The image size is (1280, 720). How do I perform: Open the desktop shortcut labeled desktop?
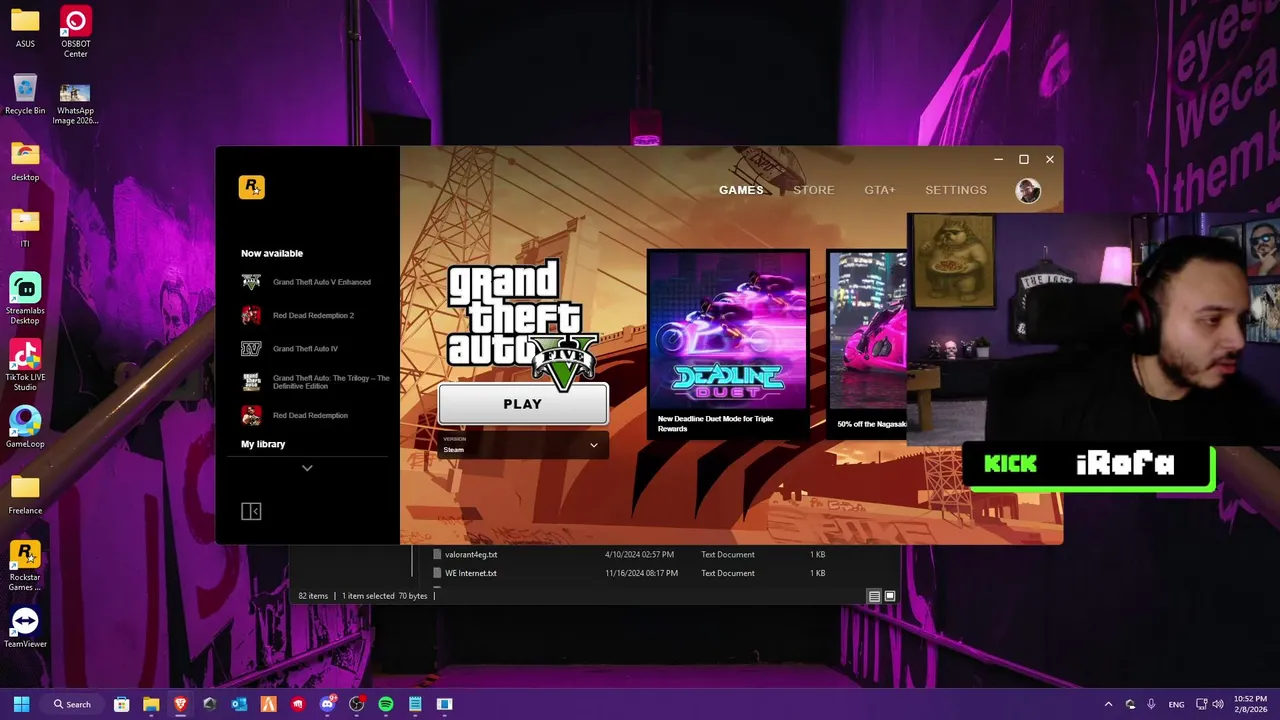click(25, 162)
